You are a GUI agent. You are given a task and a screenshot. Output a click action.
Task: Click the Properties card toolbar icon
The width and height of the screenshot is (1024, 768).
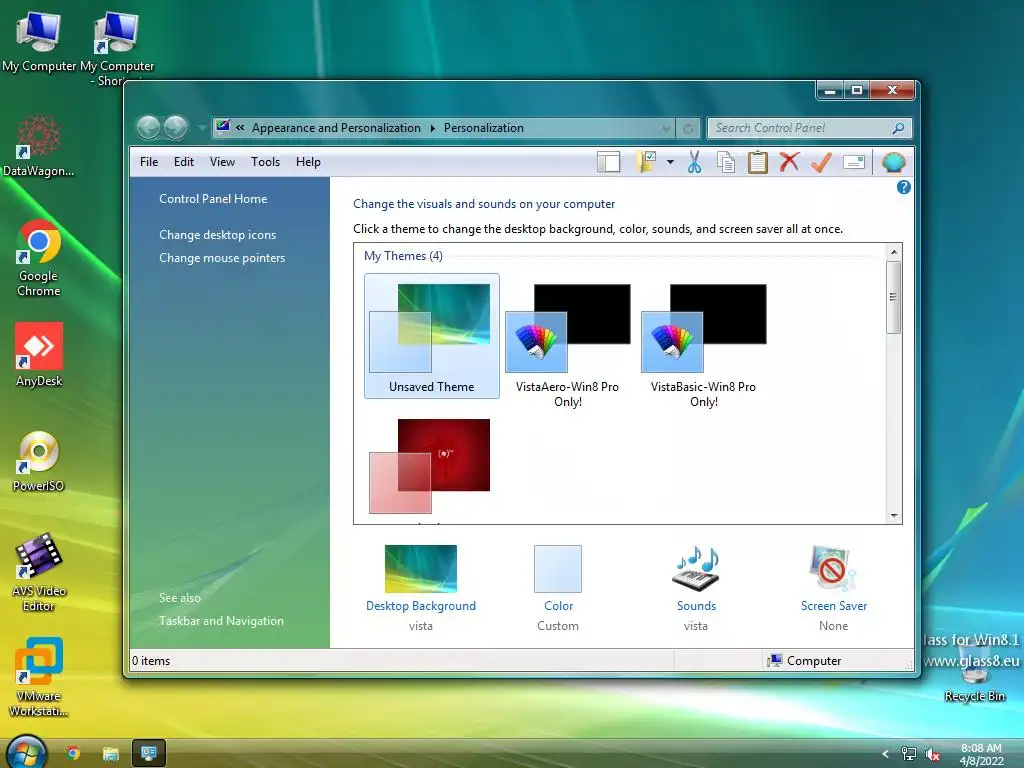click(x=854, y=162)
